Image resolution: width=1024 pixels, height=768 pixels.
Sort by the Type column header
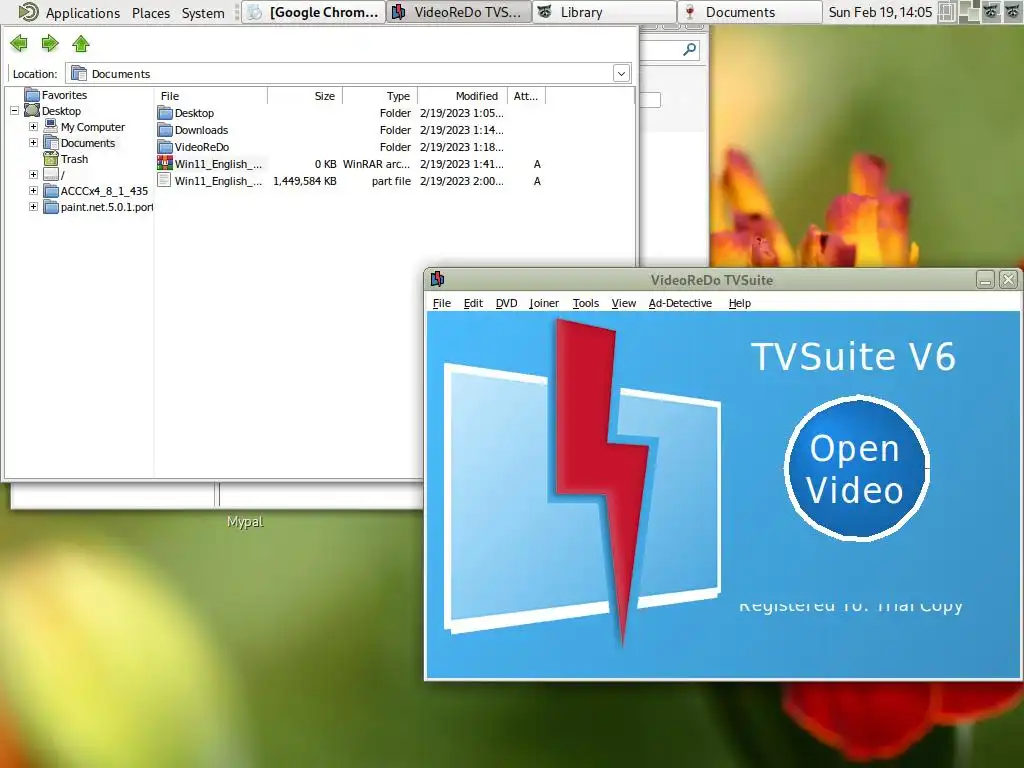380,96
